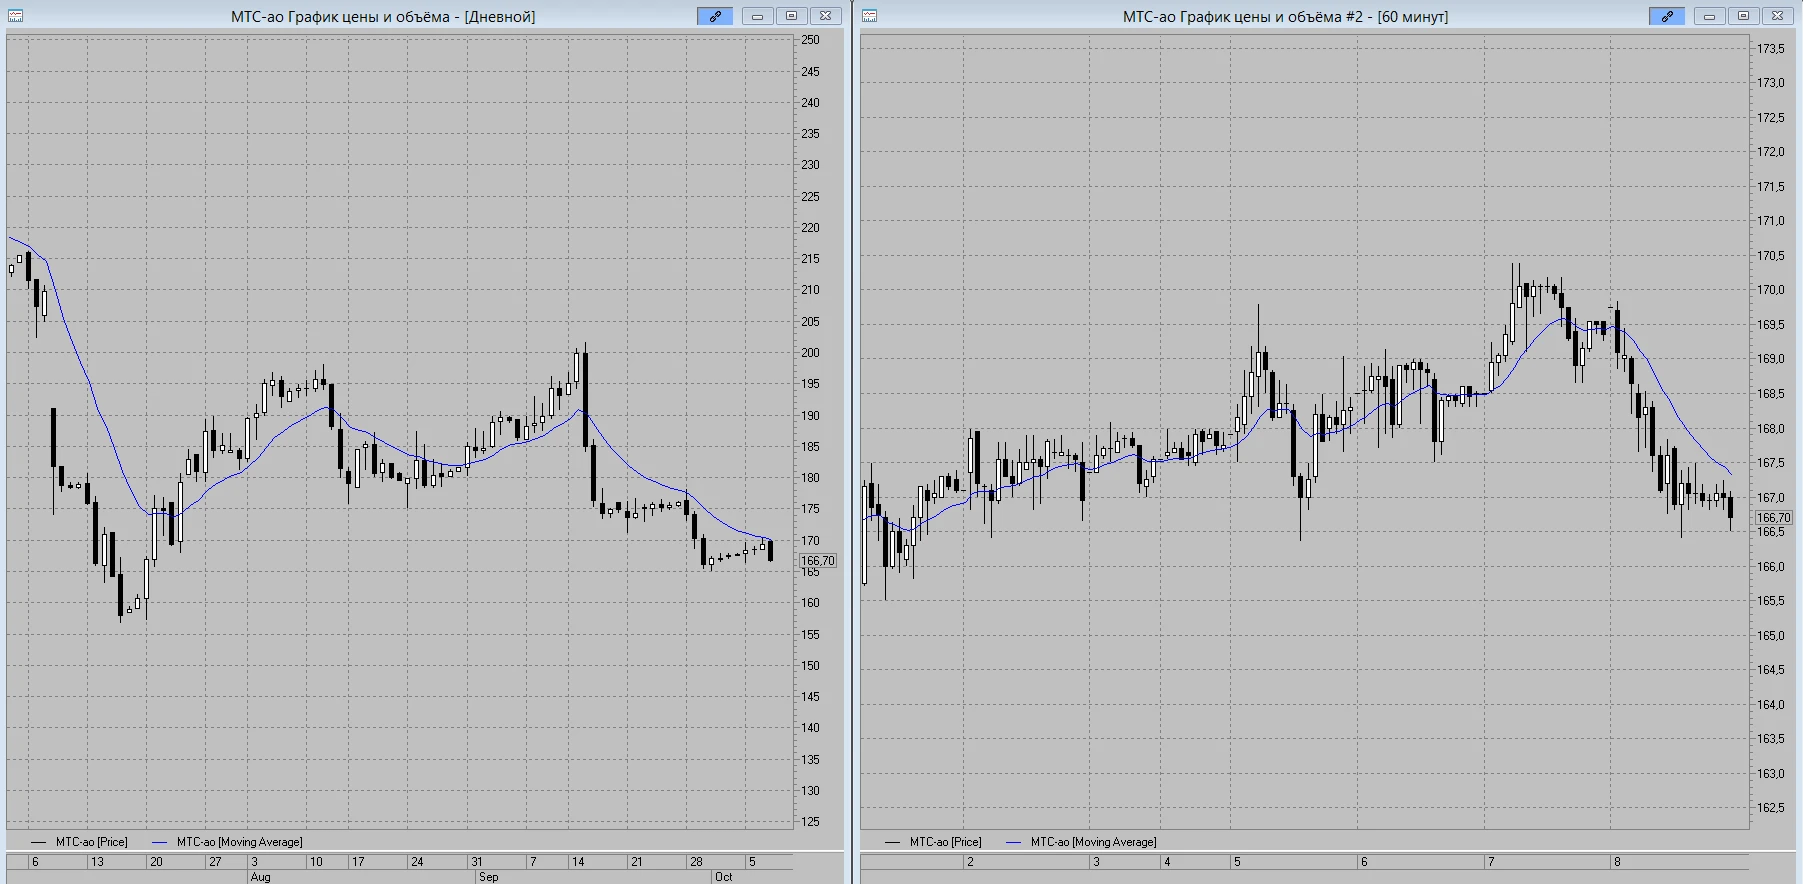Click the 200 price level on the Дневной price axis
This screenshot has height=884, width=1803.
810,353
